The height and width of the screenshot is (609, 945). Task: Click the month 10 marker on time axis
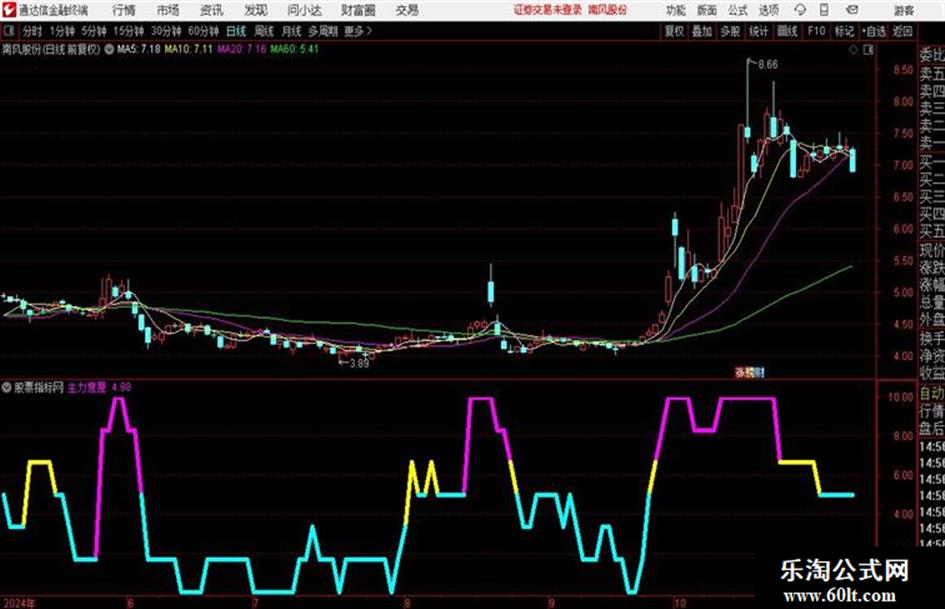pos(680,603)
